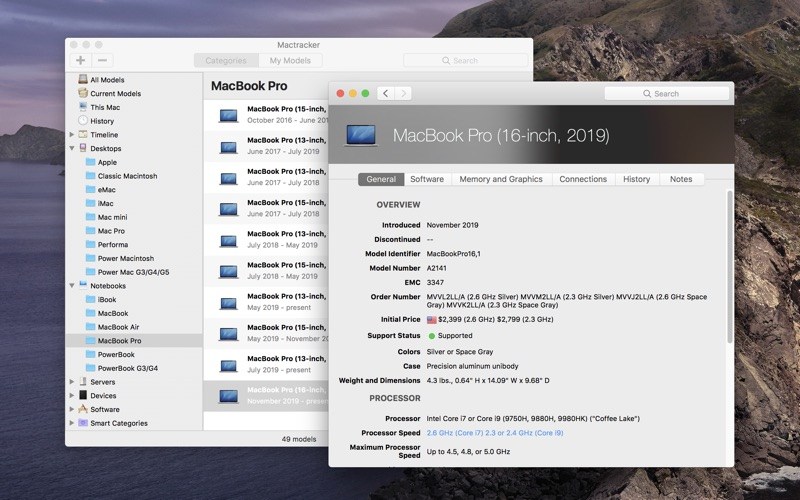
Task: Select the Timeline item icon
Action: (x=83, y=134)
